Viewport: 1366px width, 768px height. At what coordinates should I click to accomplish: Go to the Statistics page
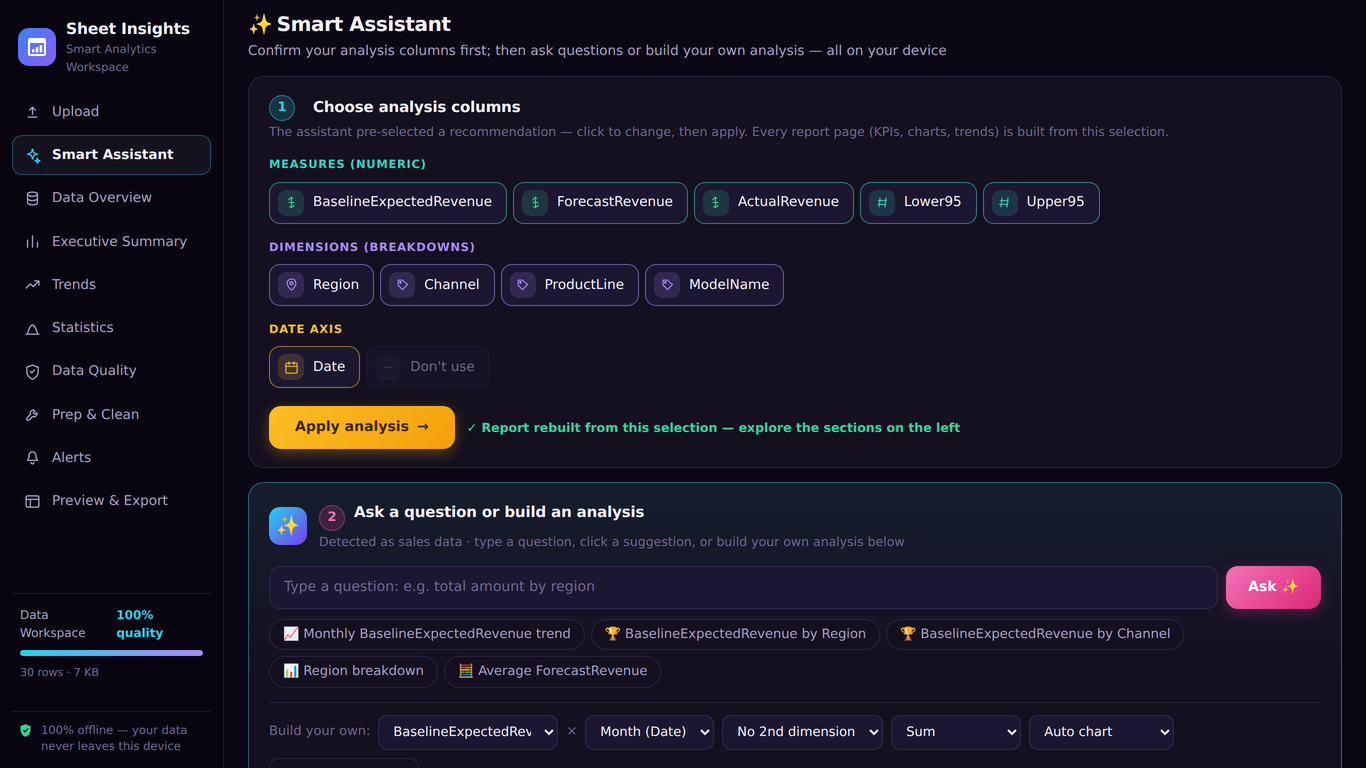pyautogui.click(x=111, y=328)
